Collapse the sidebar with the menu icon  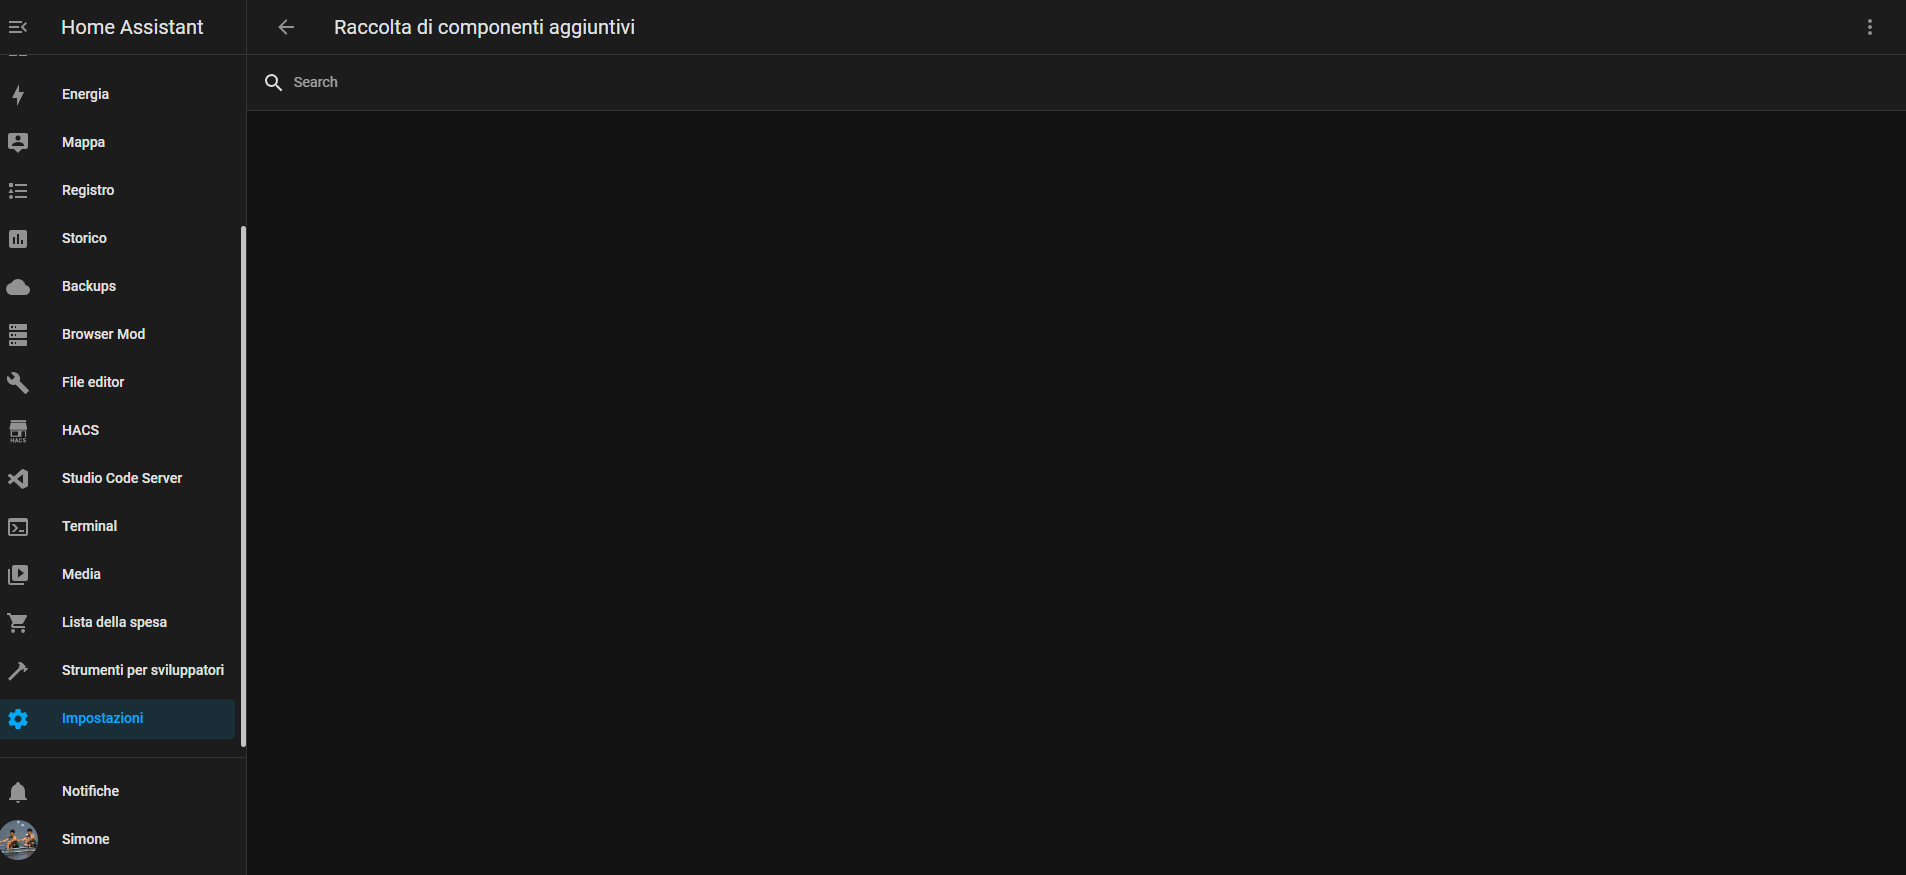[18, 27]
